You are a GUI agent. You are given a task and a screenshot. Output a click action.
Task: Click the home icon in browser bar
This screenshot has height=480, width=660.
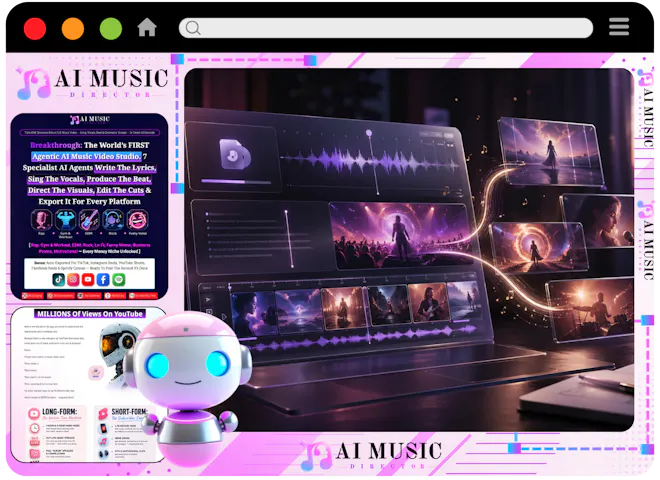[x=146, y=28]
